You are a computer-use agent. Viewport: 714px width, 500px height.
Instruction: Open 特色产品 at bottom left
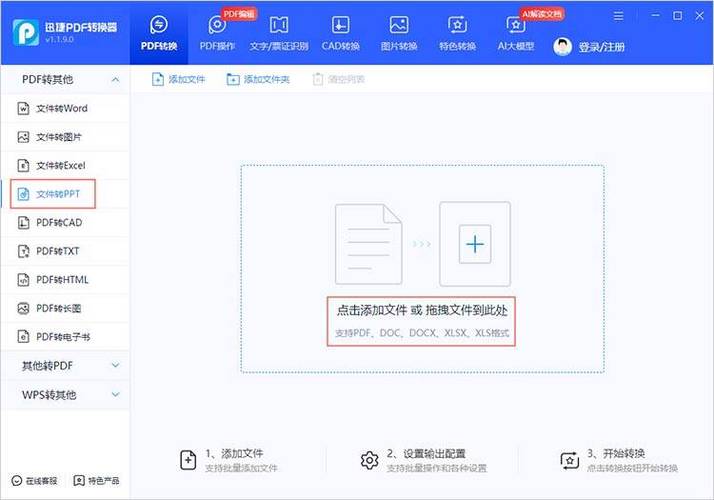click(x=97, y=481)
